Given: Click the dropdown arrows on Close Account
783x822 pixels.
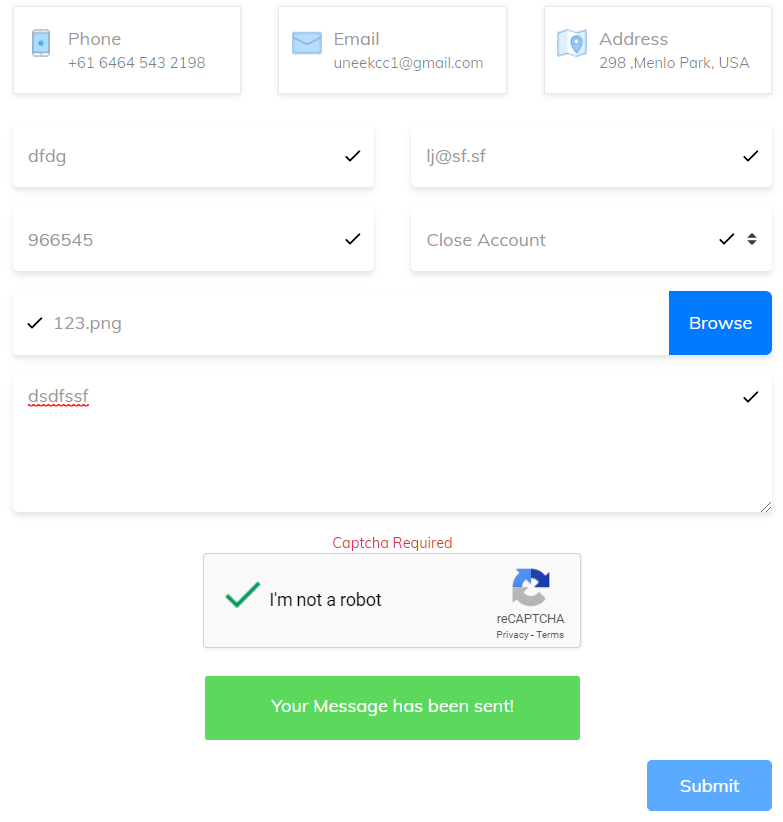Looking at the screenshot, I should pyautogui.click(x=752, y=240).
